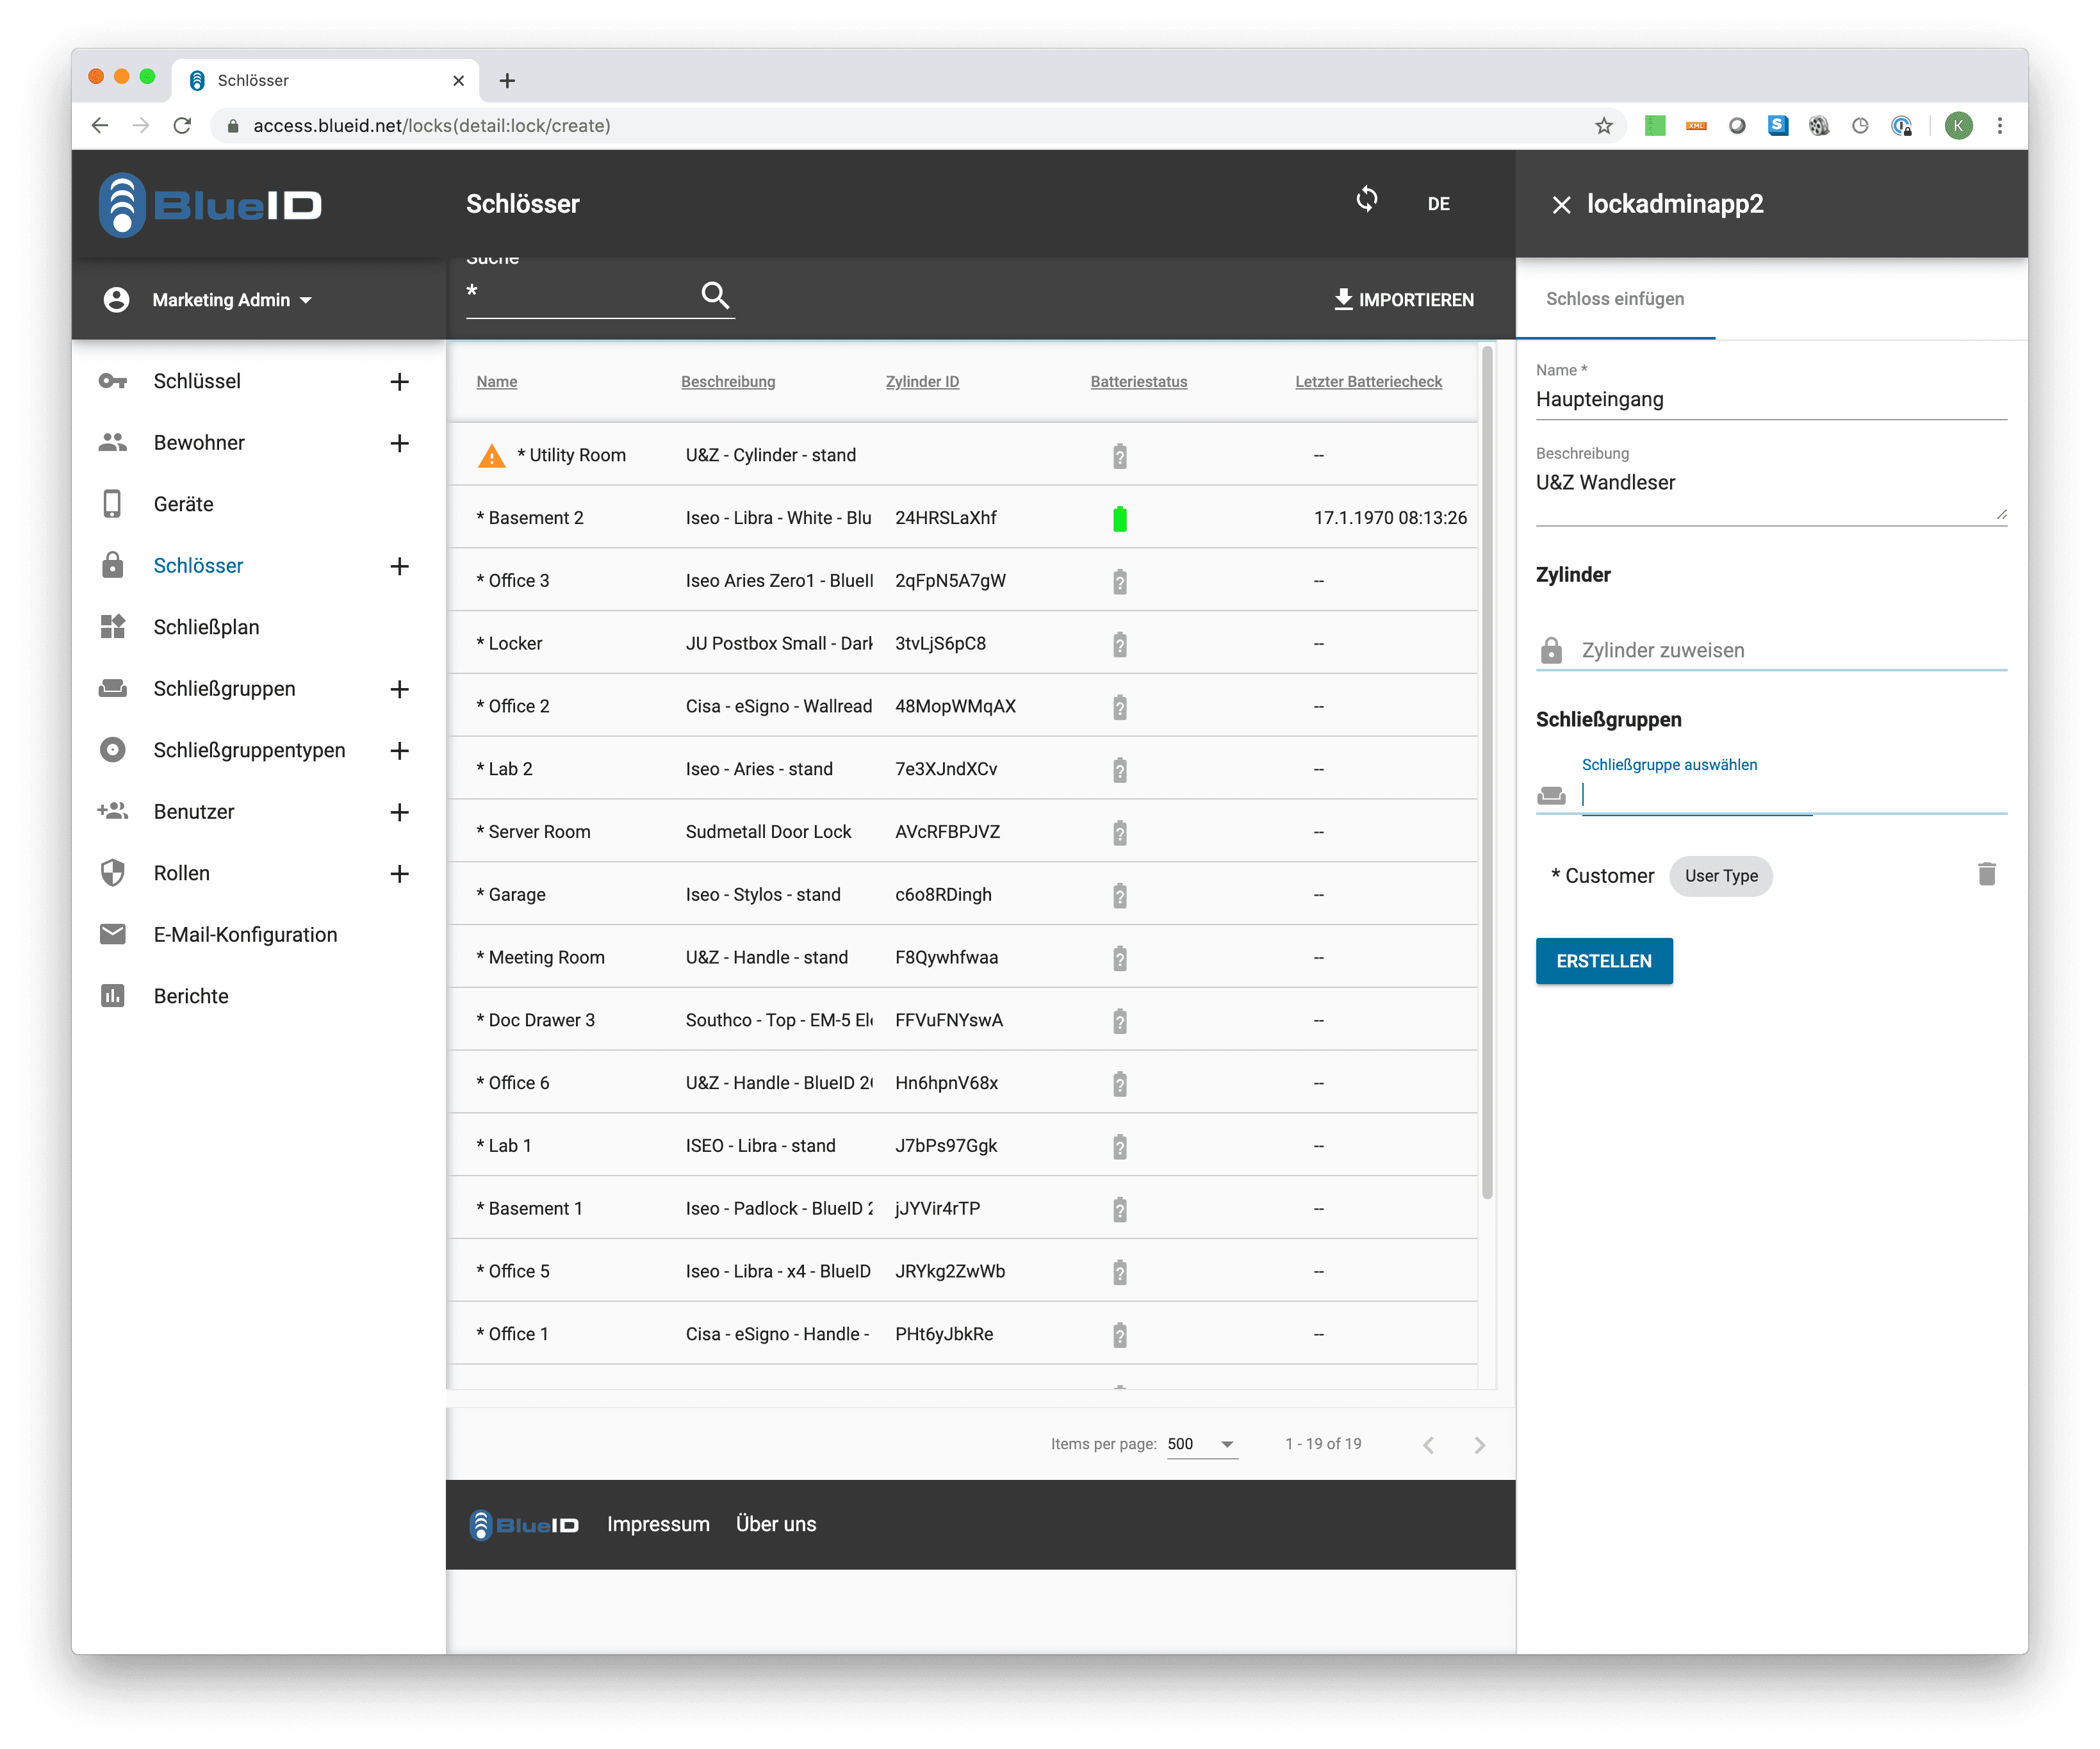
Task: Sort table by Name column
Action: (x=496, y=382)
